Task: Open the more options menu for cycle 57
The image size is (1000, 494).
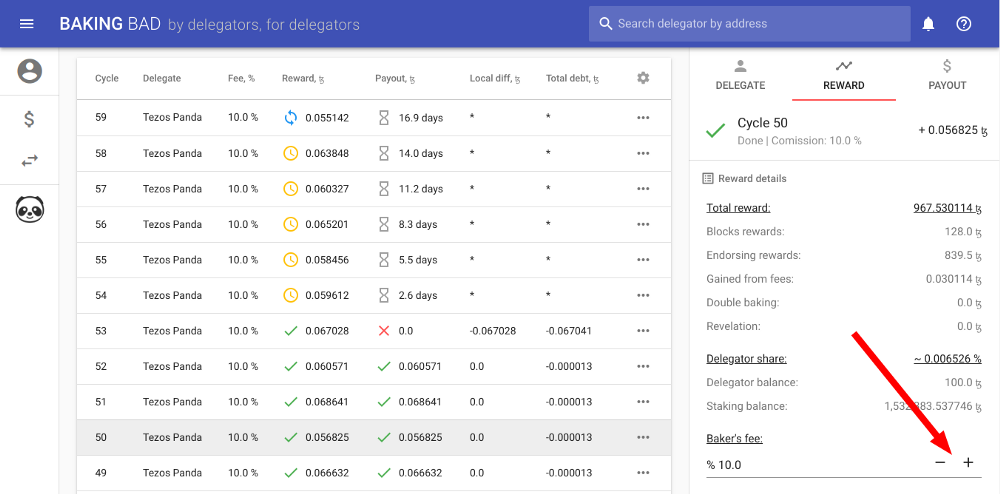Action: click(x=643, y=189)
